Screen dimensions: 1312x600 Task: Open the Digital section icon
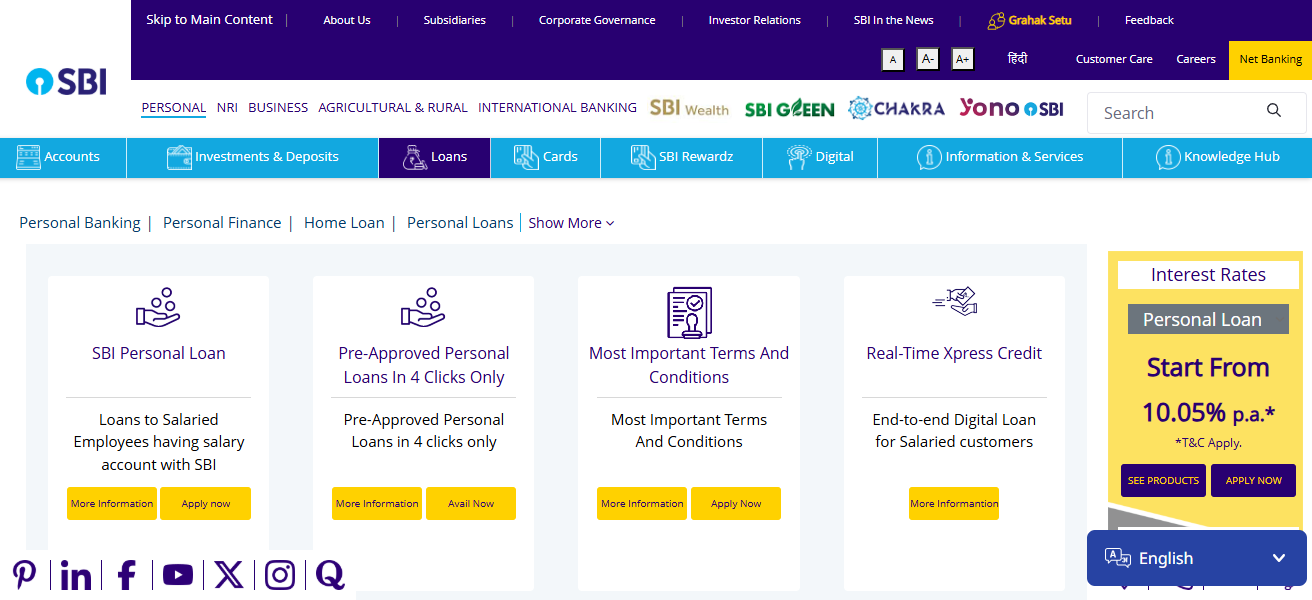click(796, 156)
